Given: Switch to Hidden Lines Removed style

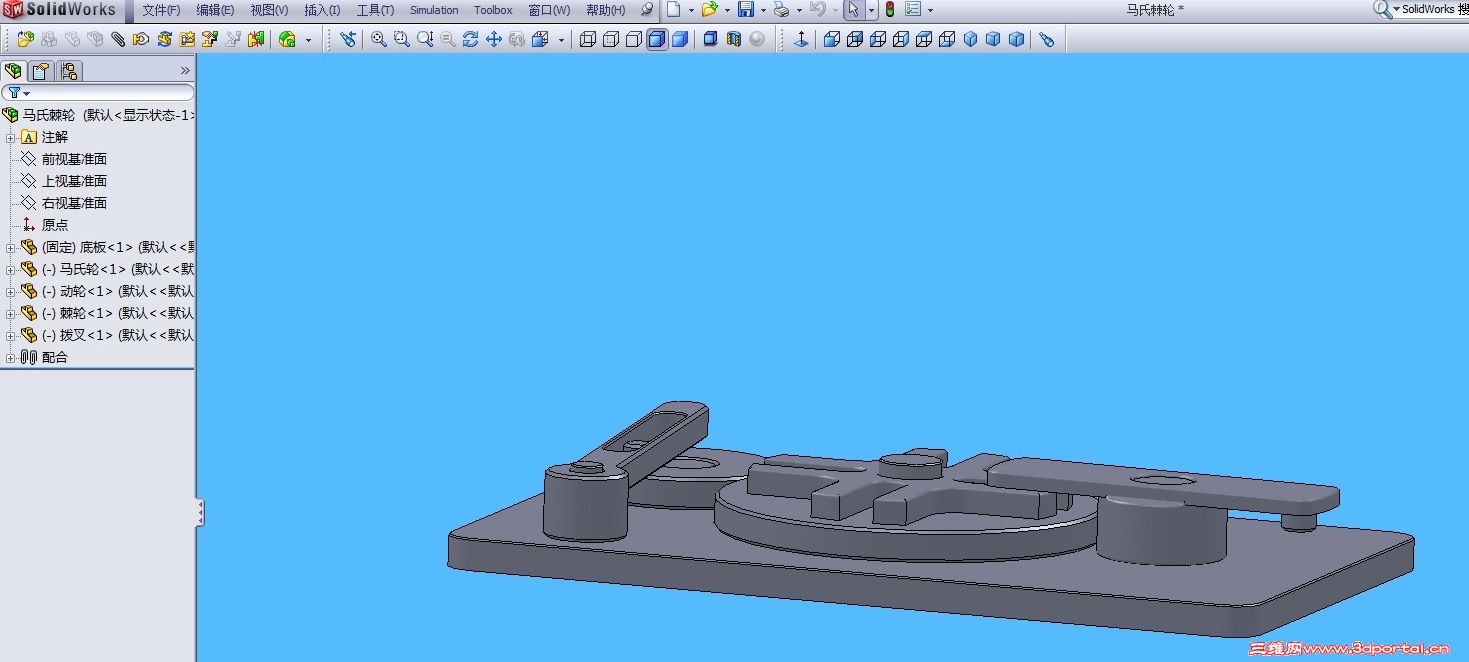Looking at the screenshot, I should pos(634,39).
